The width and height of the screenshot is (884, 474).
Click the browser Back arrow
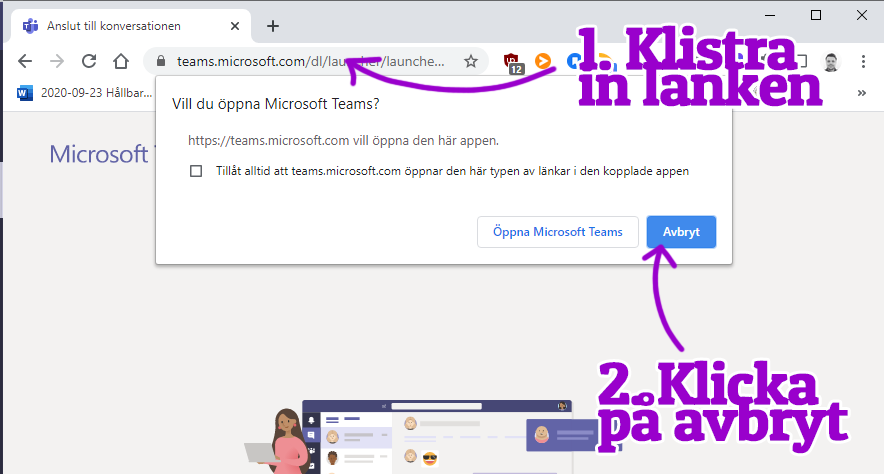point(25,61)
